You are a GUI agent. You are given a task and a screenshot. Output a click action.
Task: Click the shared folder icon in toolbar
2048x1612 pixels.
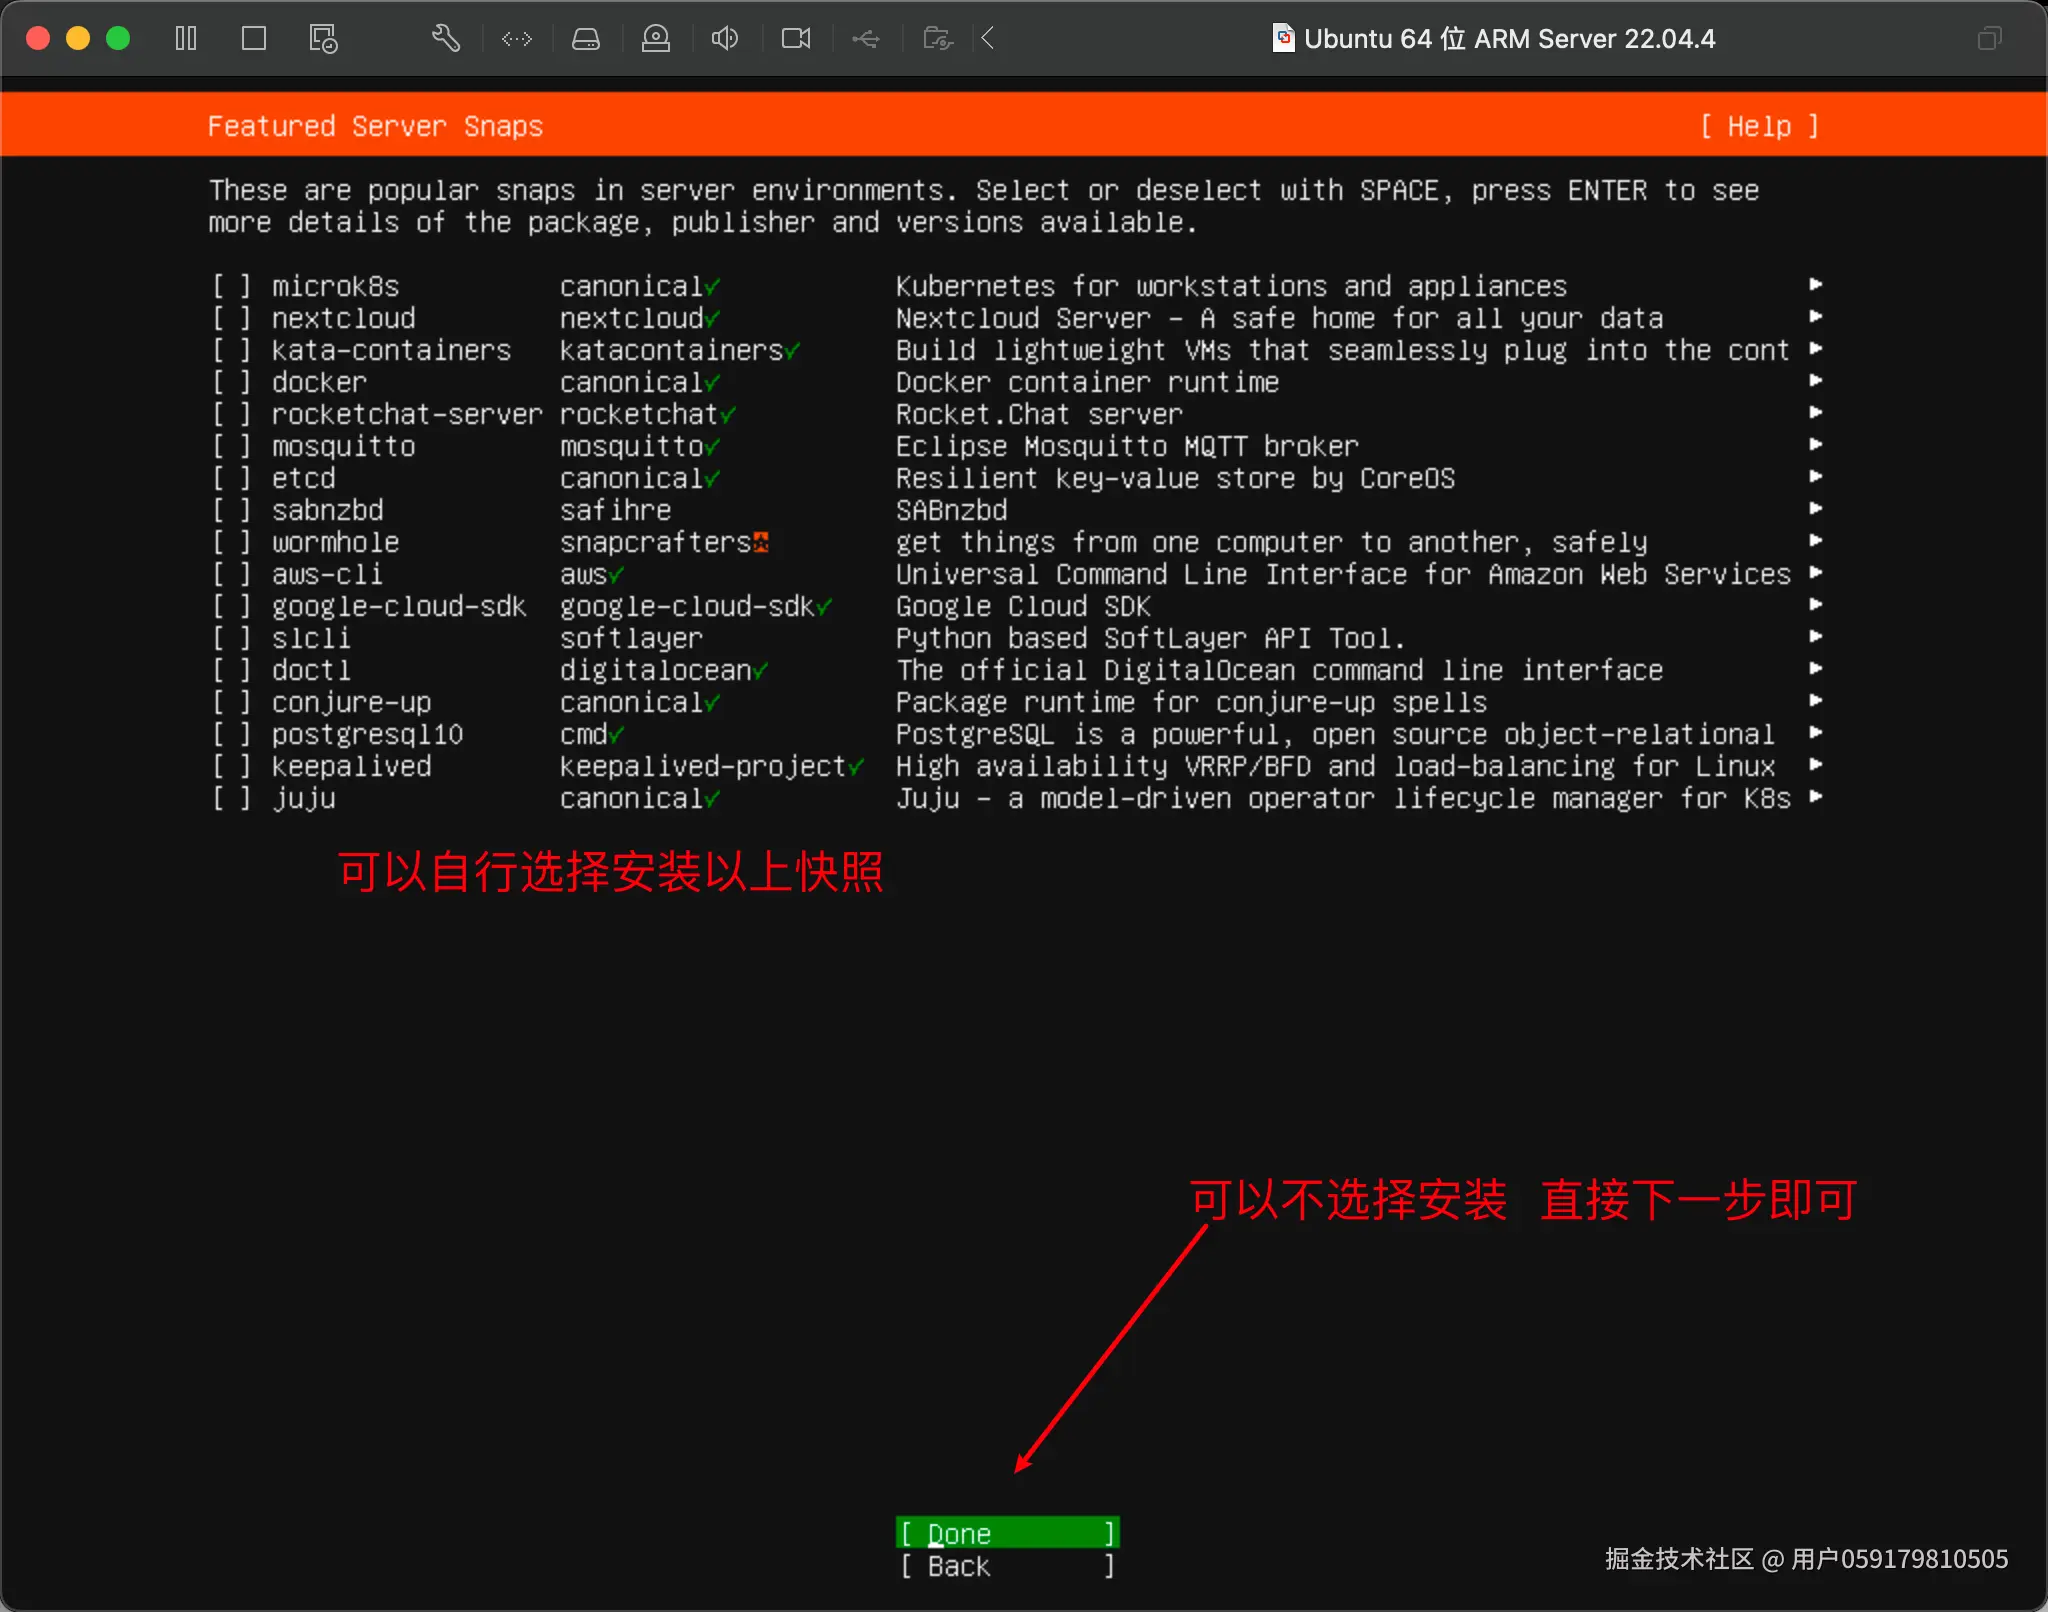tap(937, 39)
